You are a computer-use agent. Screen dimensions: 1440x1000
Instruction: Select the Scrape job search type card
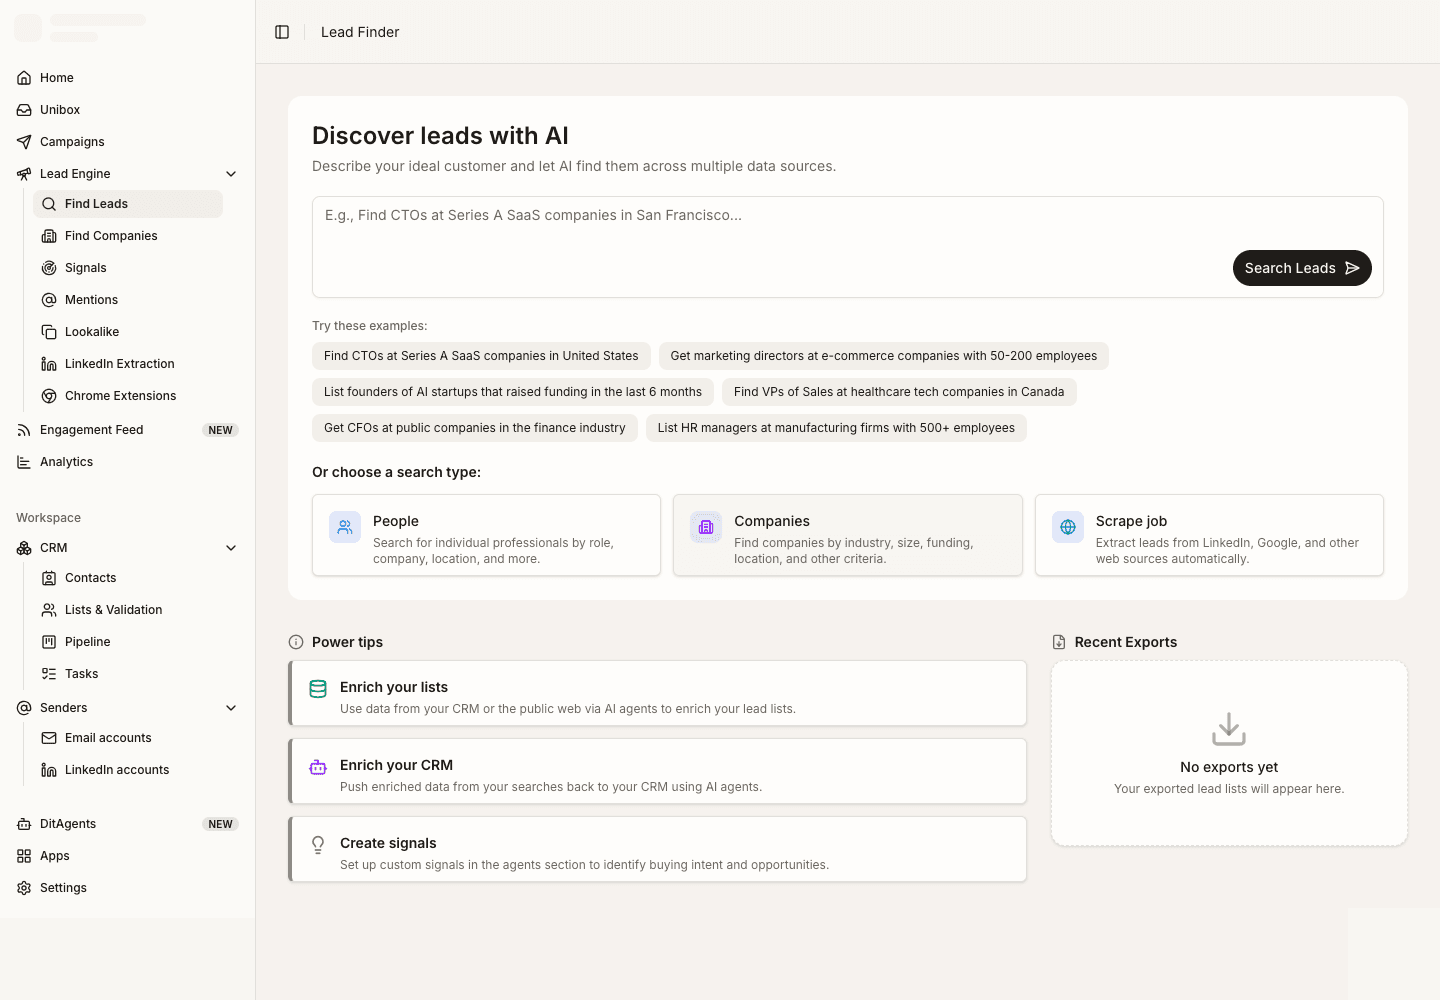tap(1209, 535)
